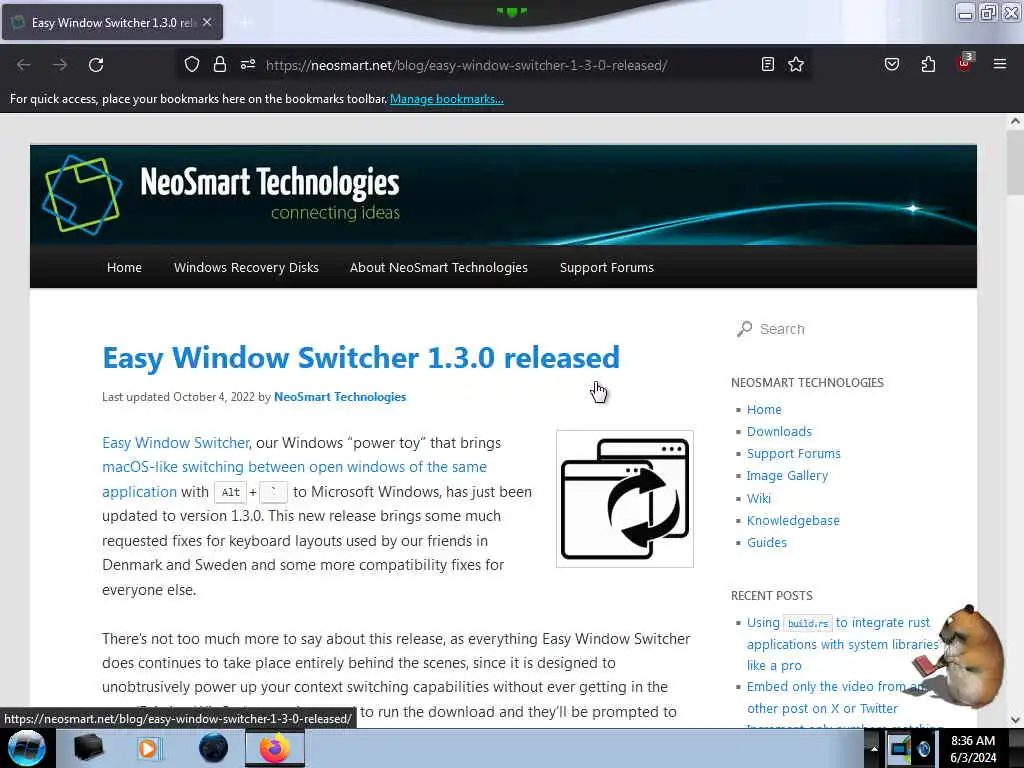The image size is (1024, 768).
Task: Click the page scrollbar down arrow
Action: 1014,720
